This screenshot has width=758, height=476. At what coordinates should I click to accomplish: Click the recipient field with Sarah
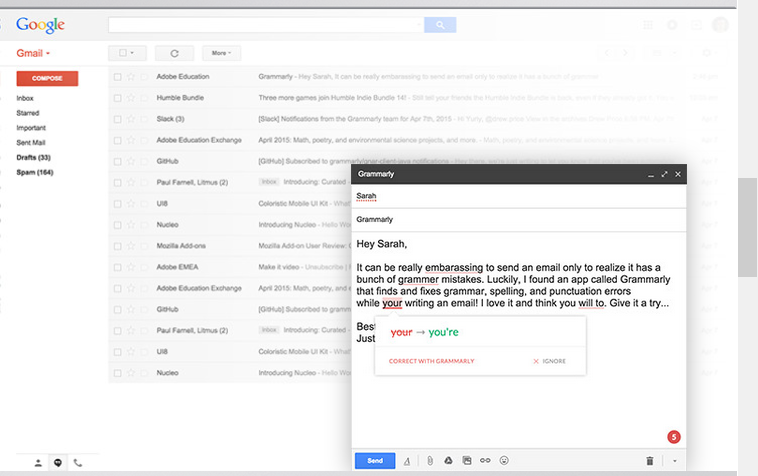(x=519, y=196)
